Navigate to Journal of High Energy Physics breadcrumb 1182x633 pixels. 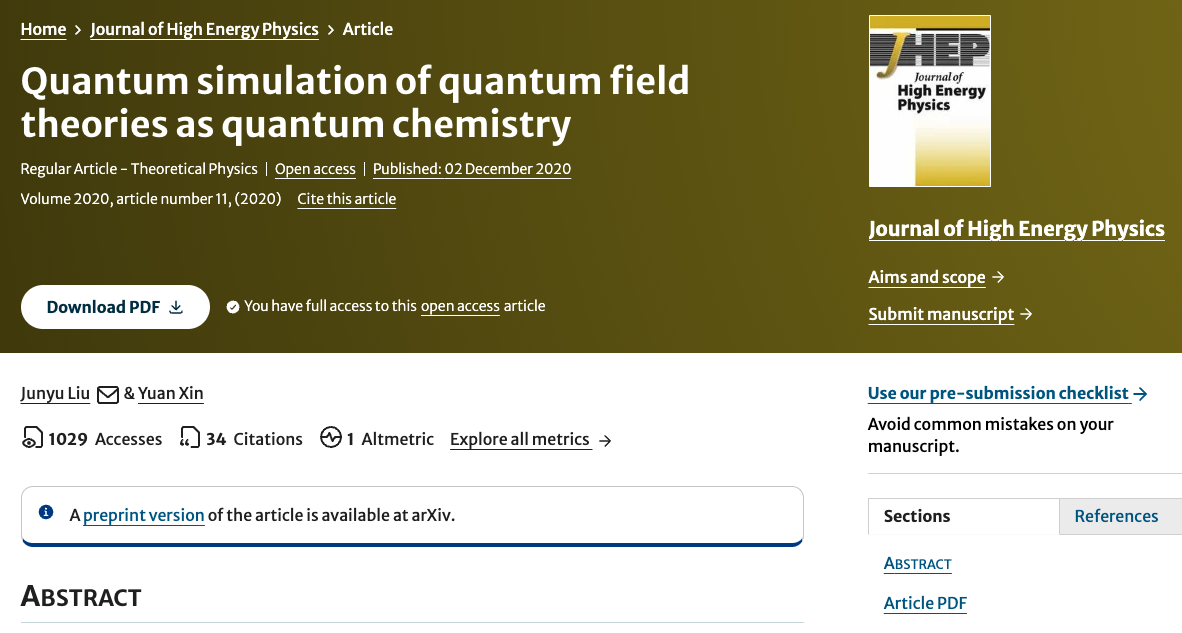point(204,29)
